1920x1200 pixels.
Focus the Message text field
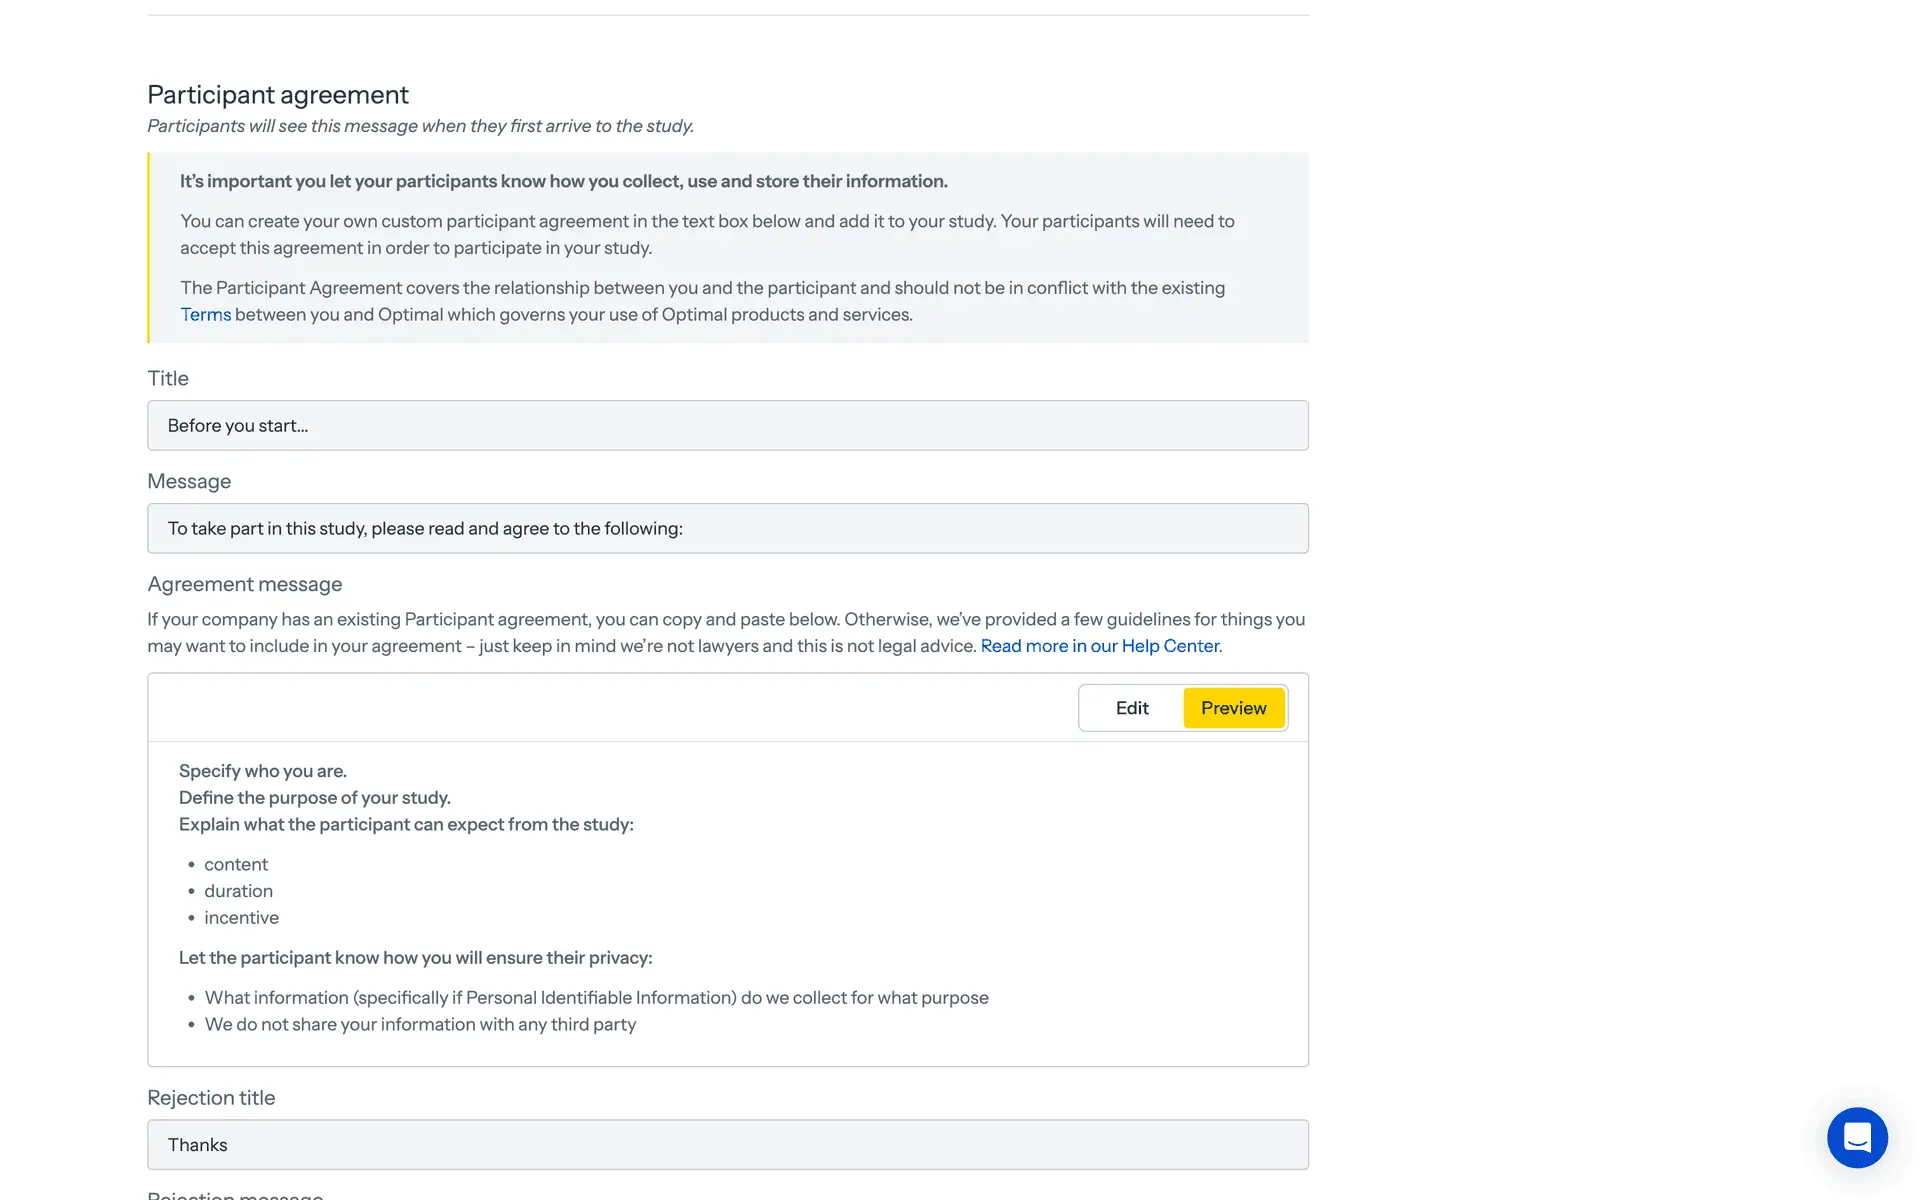727,529
